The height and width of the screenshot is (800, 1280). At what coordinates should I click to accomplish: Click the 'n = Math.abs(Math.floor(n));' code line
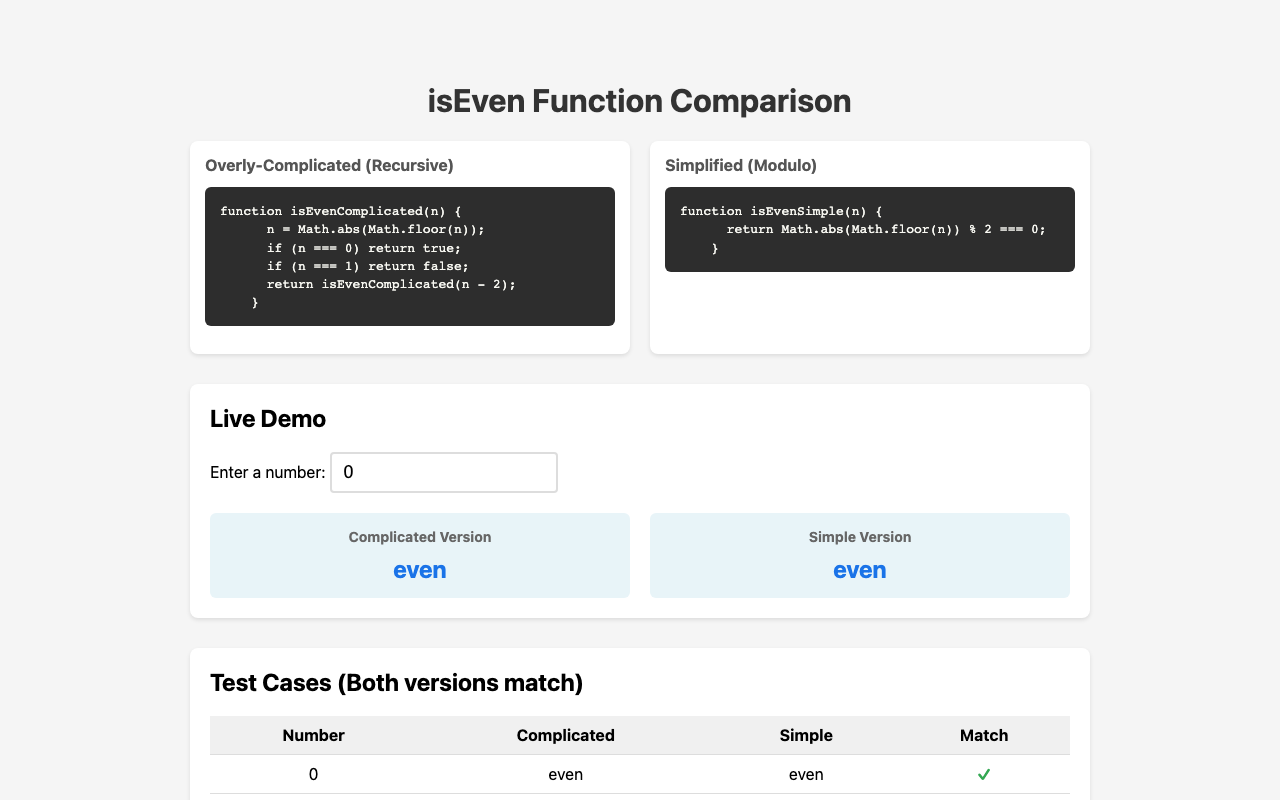[x=375, y=229]
